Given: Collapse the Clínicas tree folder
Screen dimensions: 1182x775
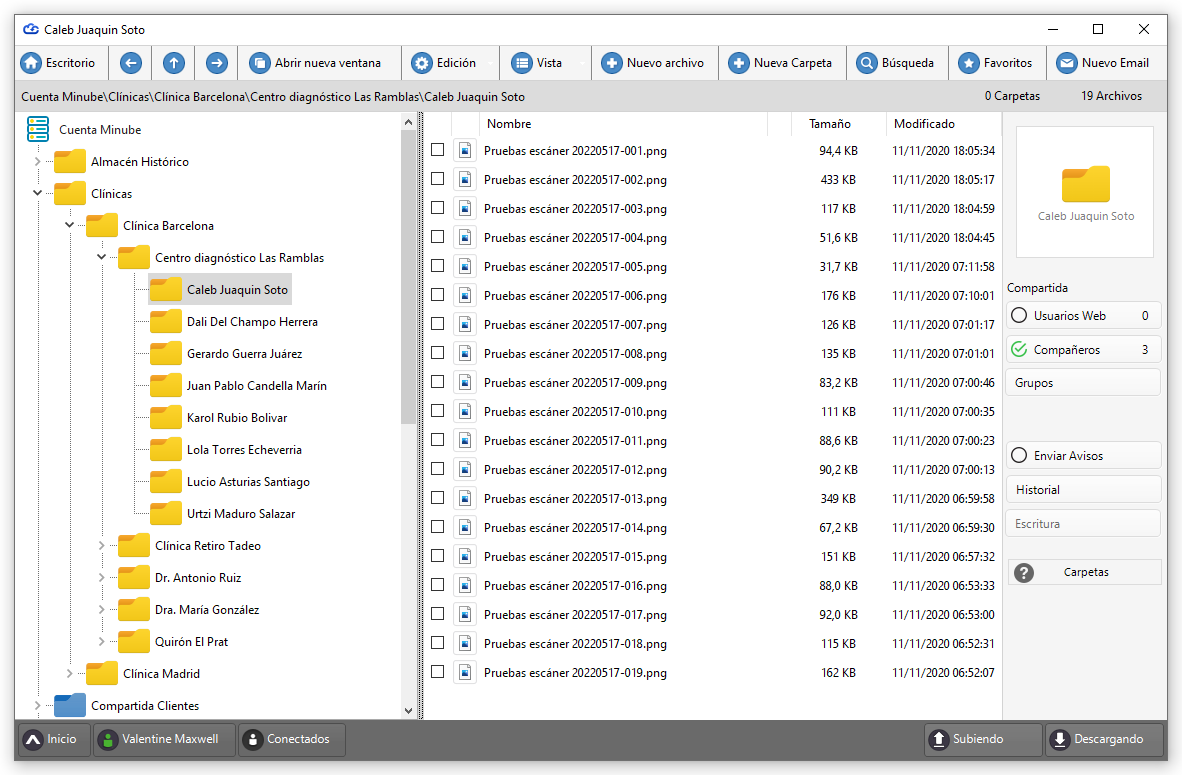Looking at the screenshot, I should point(38,193).
